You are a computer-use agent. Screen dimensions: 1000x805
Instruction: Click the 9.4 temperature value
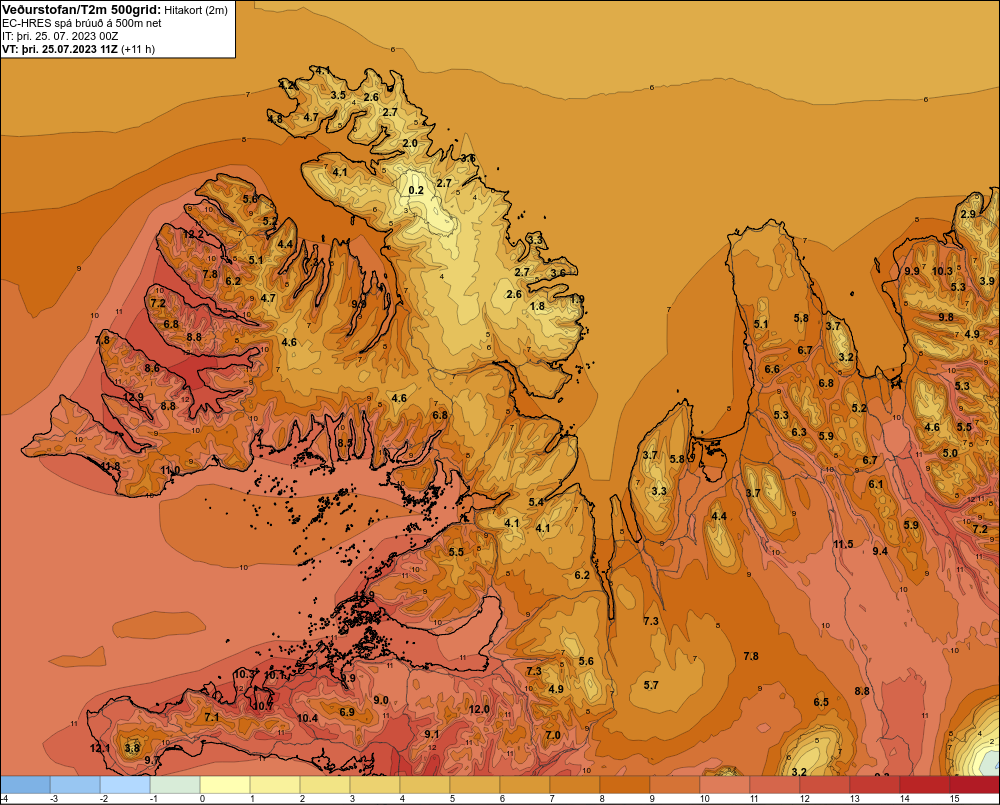(880, 550)
